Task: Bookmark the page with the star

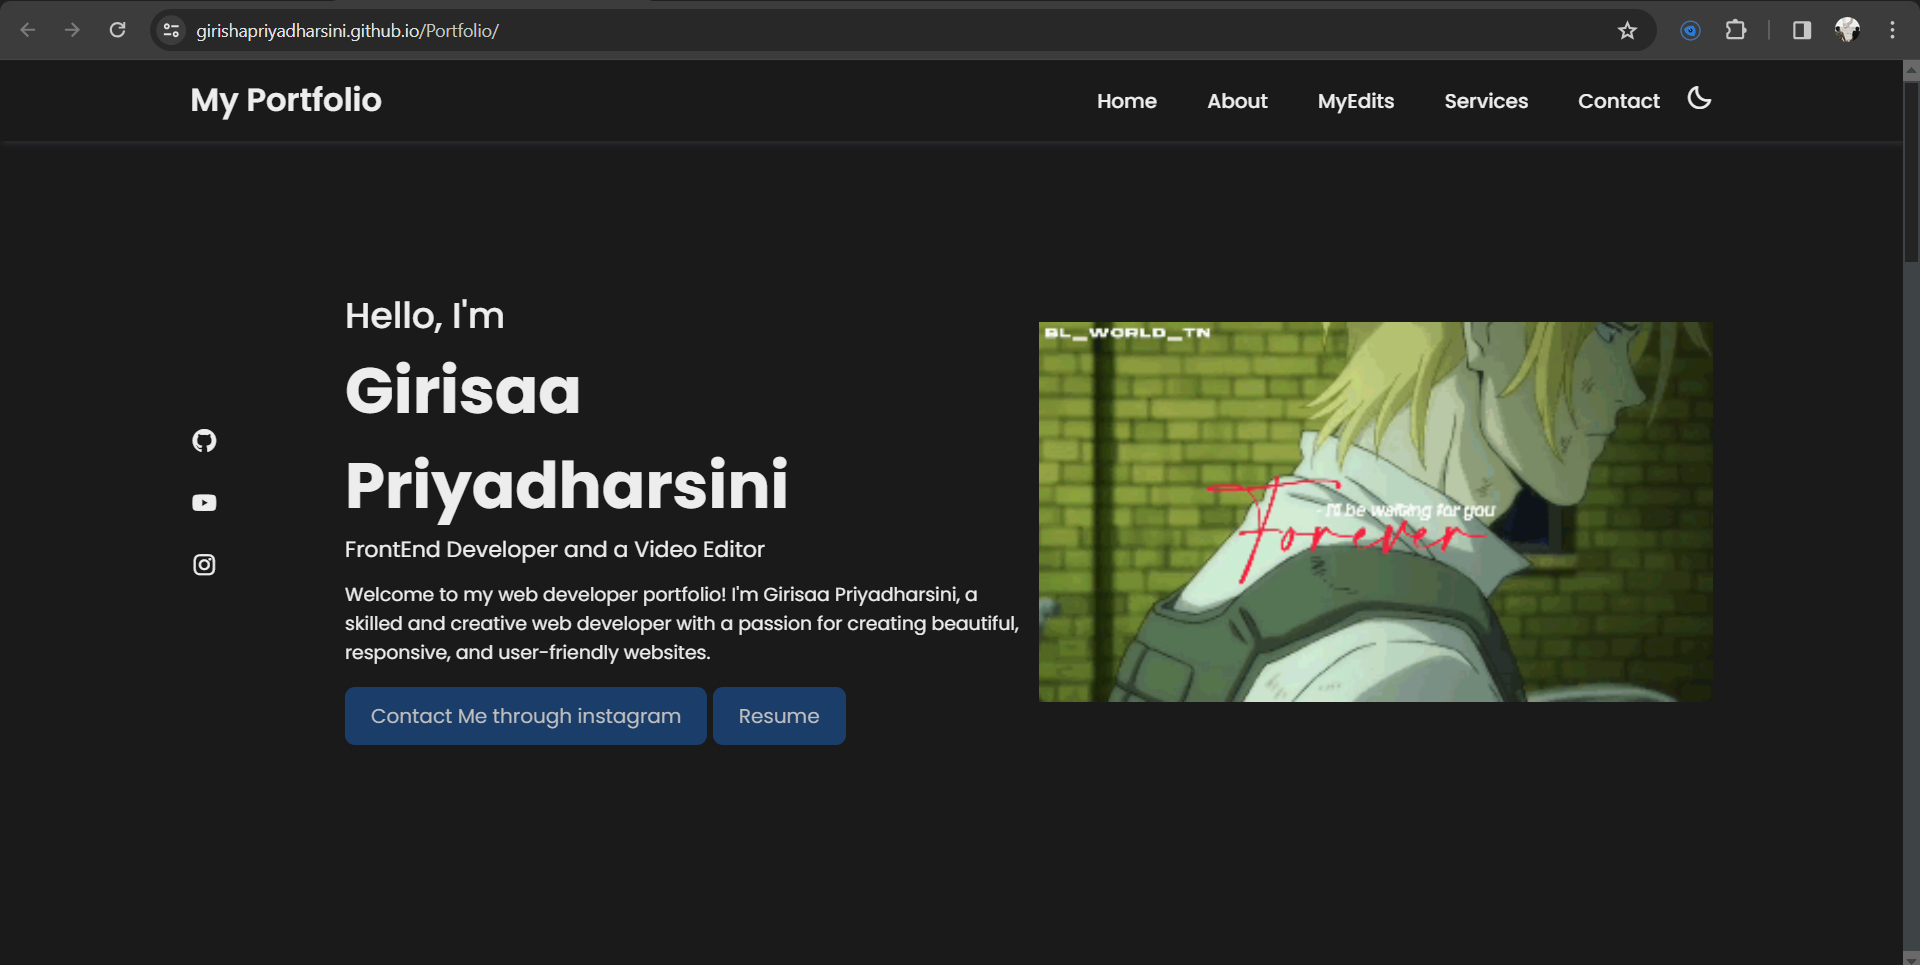Action: point(1627,30)
